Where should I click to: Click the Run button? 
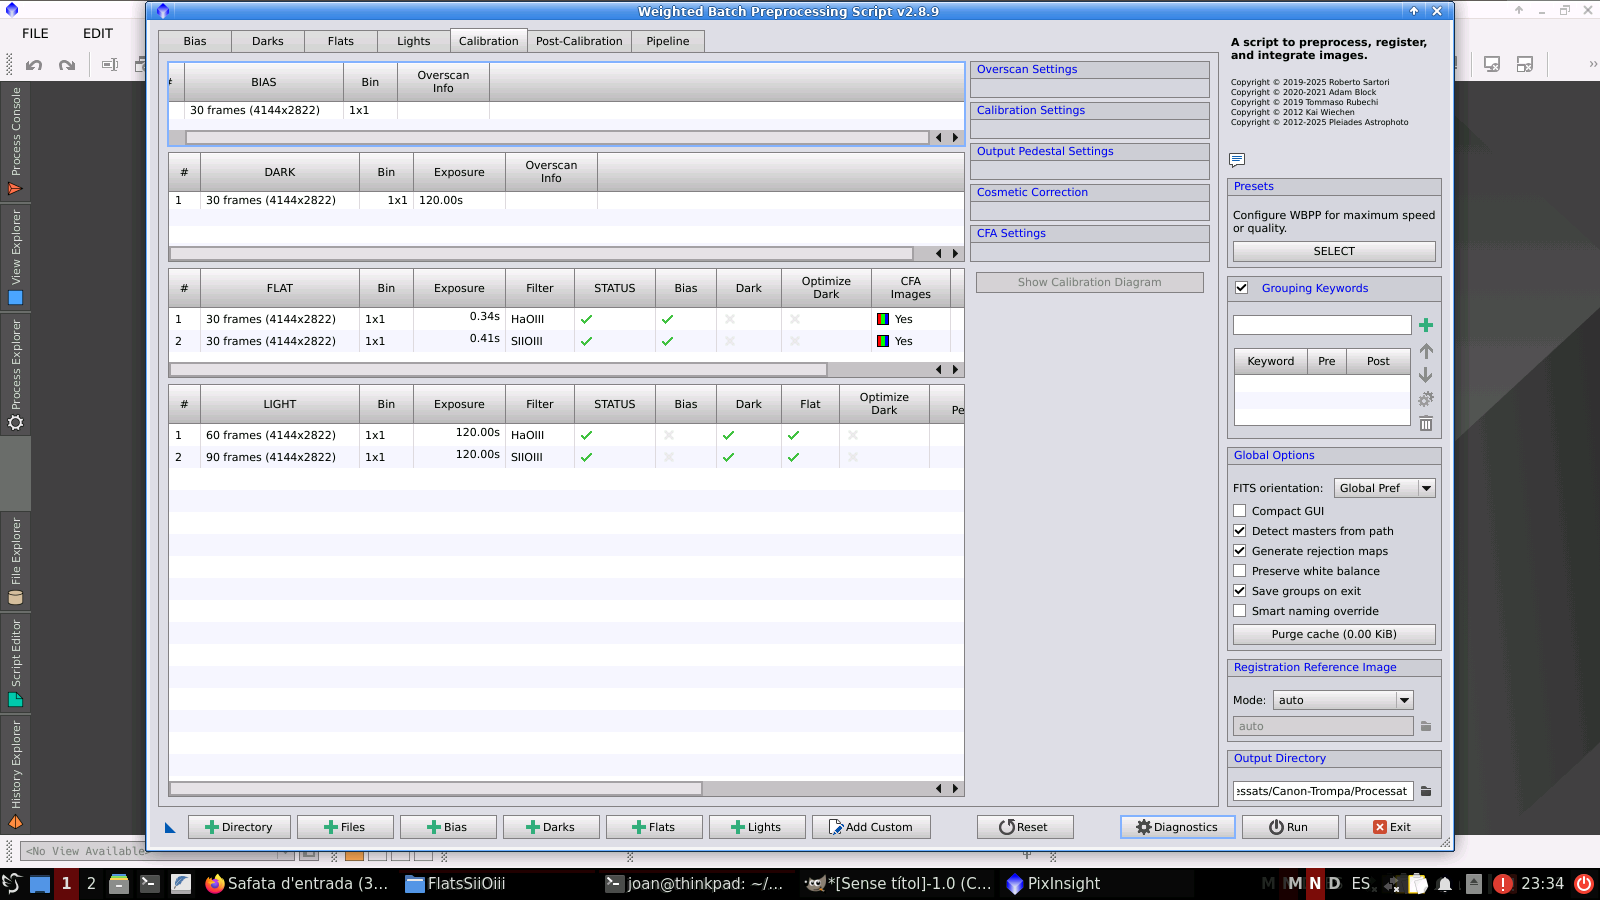(x=1288, y=827)
